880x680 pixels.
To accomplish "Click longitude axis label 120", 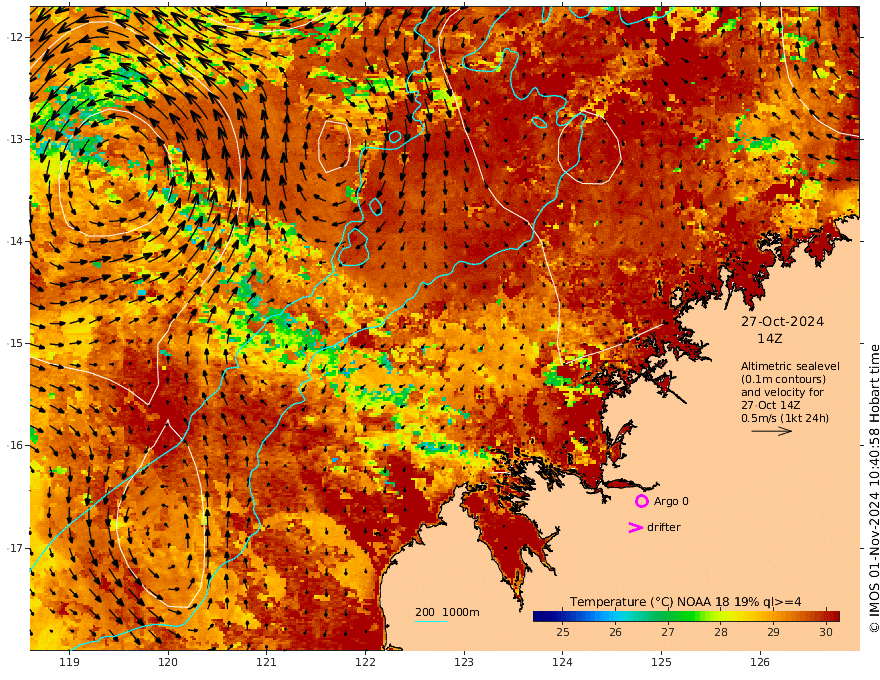I will (x=168, y=662).
